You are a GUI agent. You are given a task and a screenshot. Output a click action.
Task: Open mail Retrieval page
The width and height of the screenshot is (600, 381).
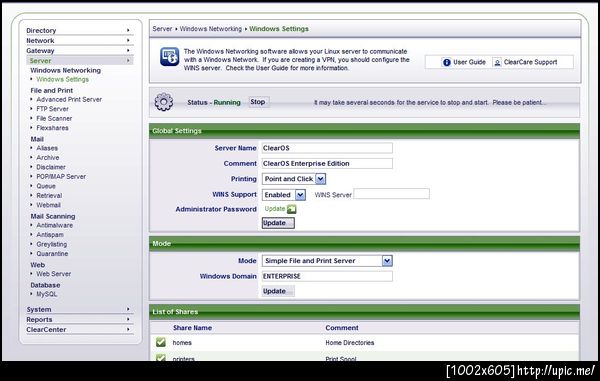[49, 195]
